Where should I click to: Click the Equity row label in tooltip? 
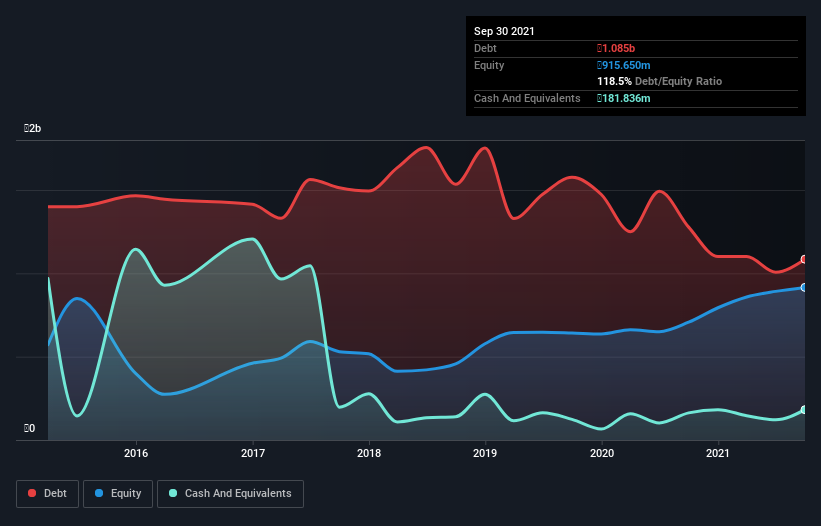tap(489, 65)
